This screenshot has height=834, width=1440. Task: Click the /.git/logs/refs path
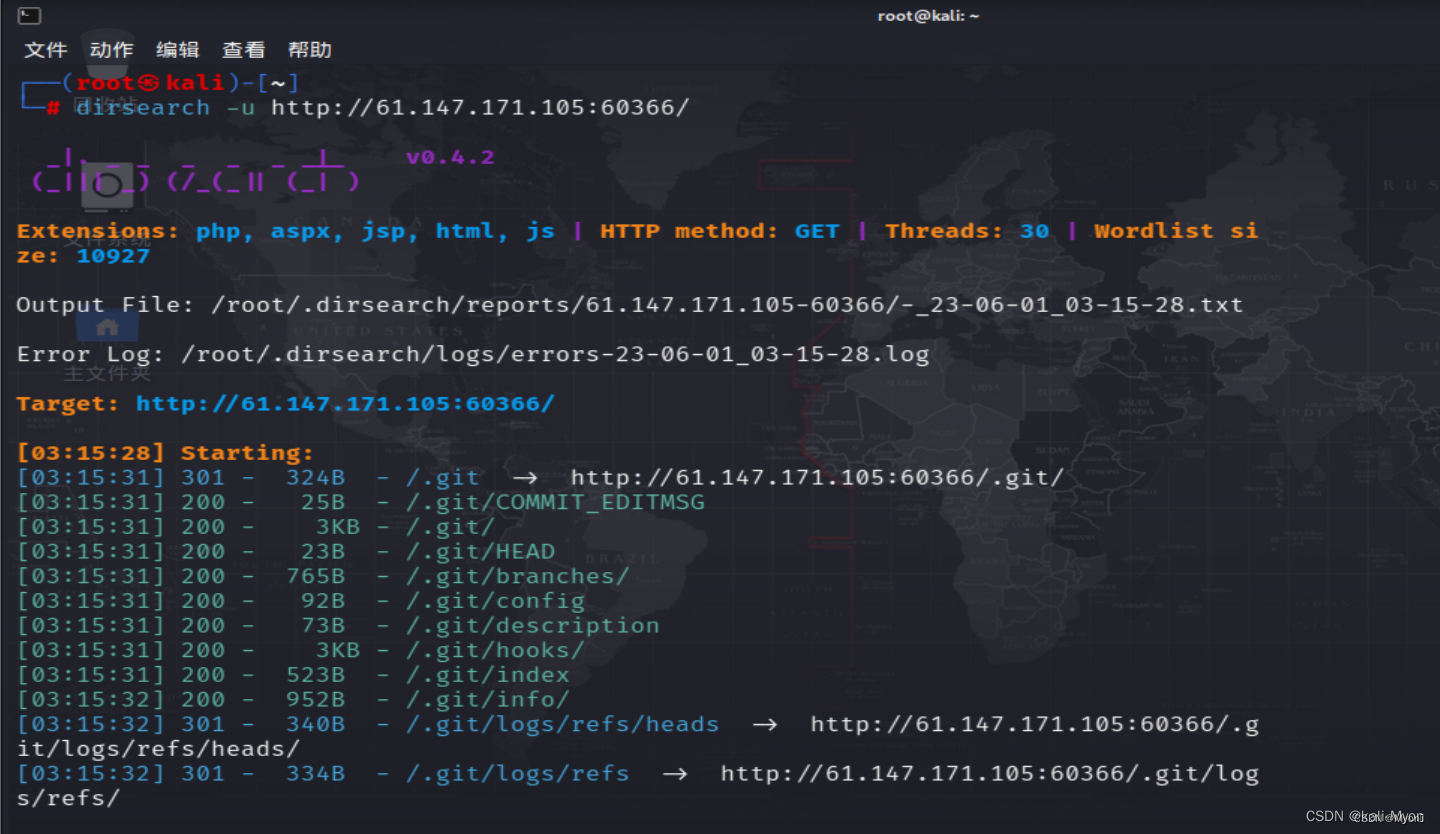pos(517,773)
